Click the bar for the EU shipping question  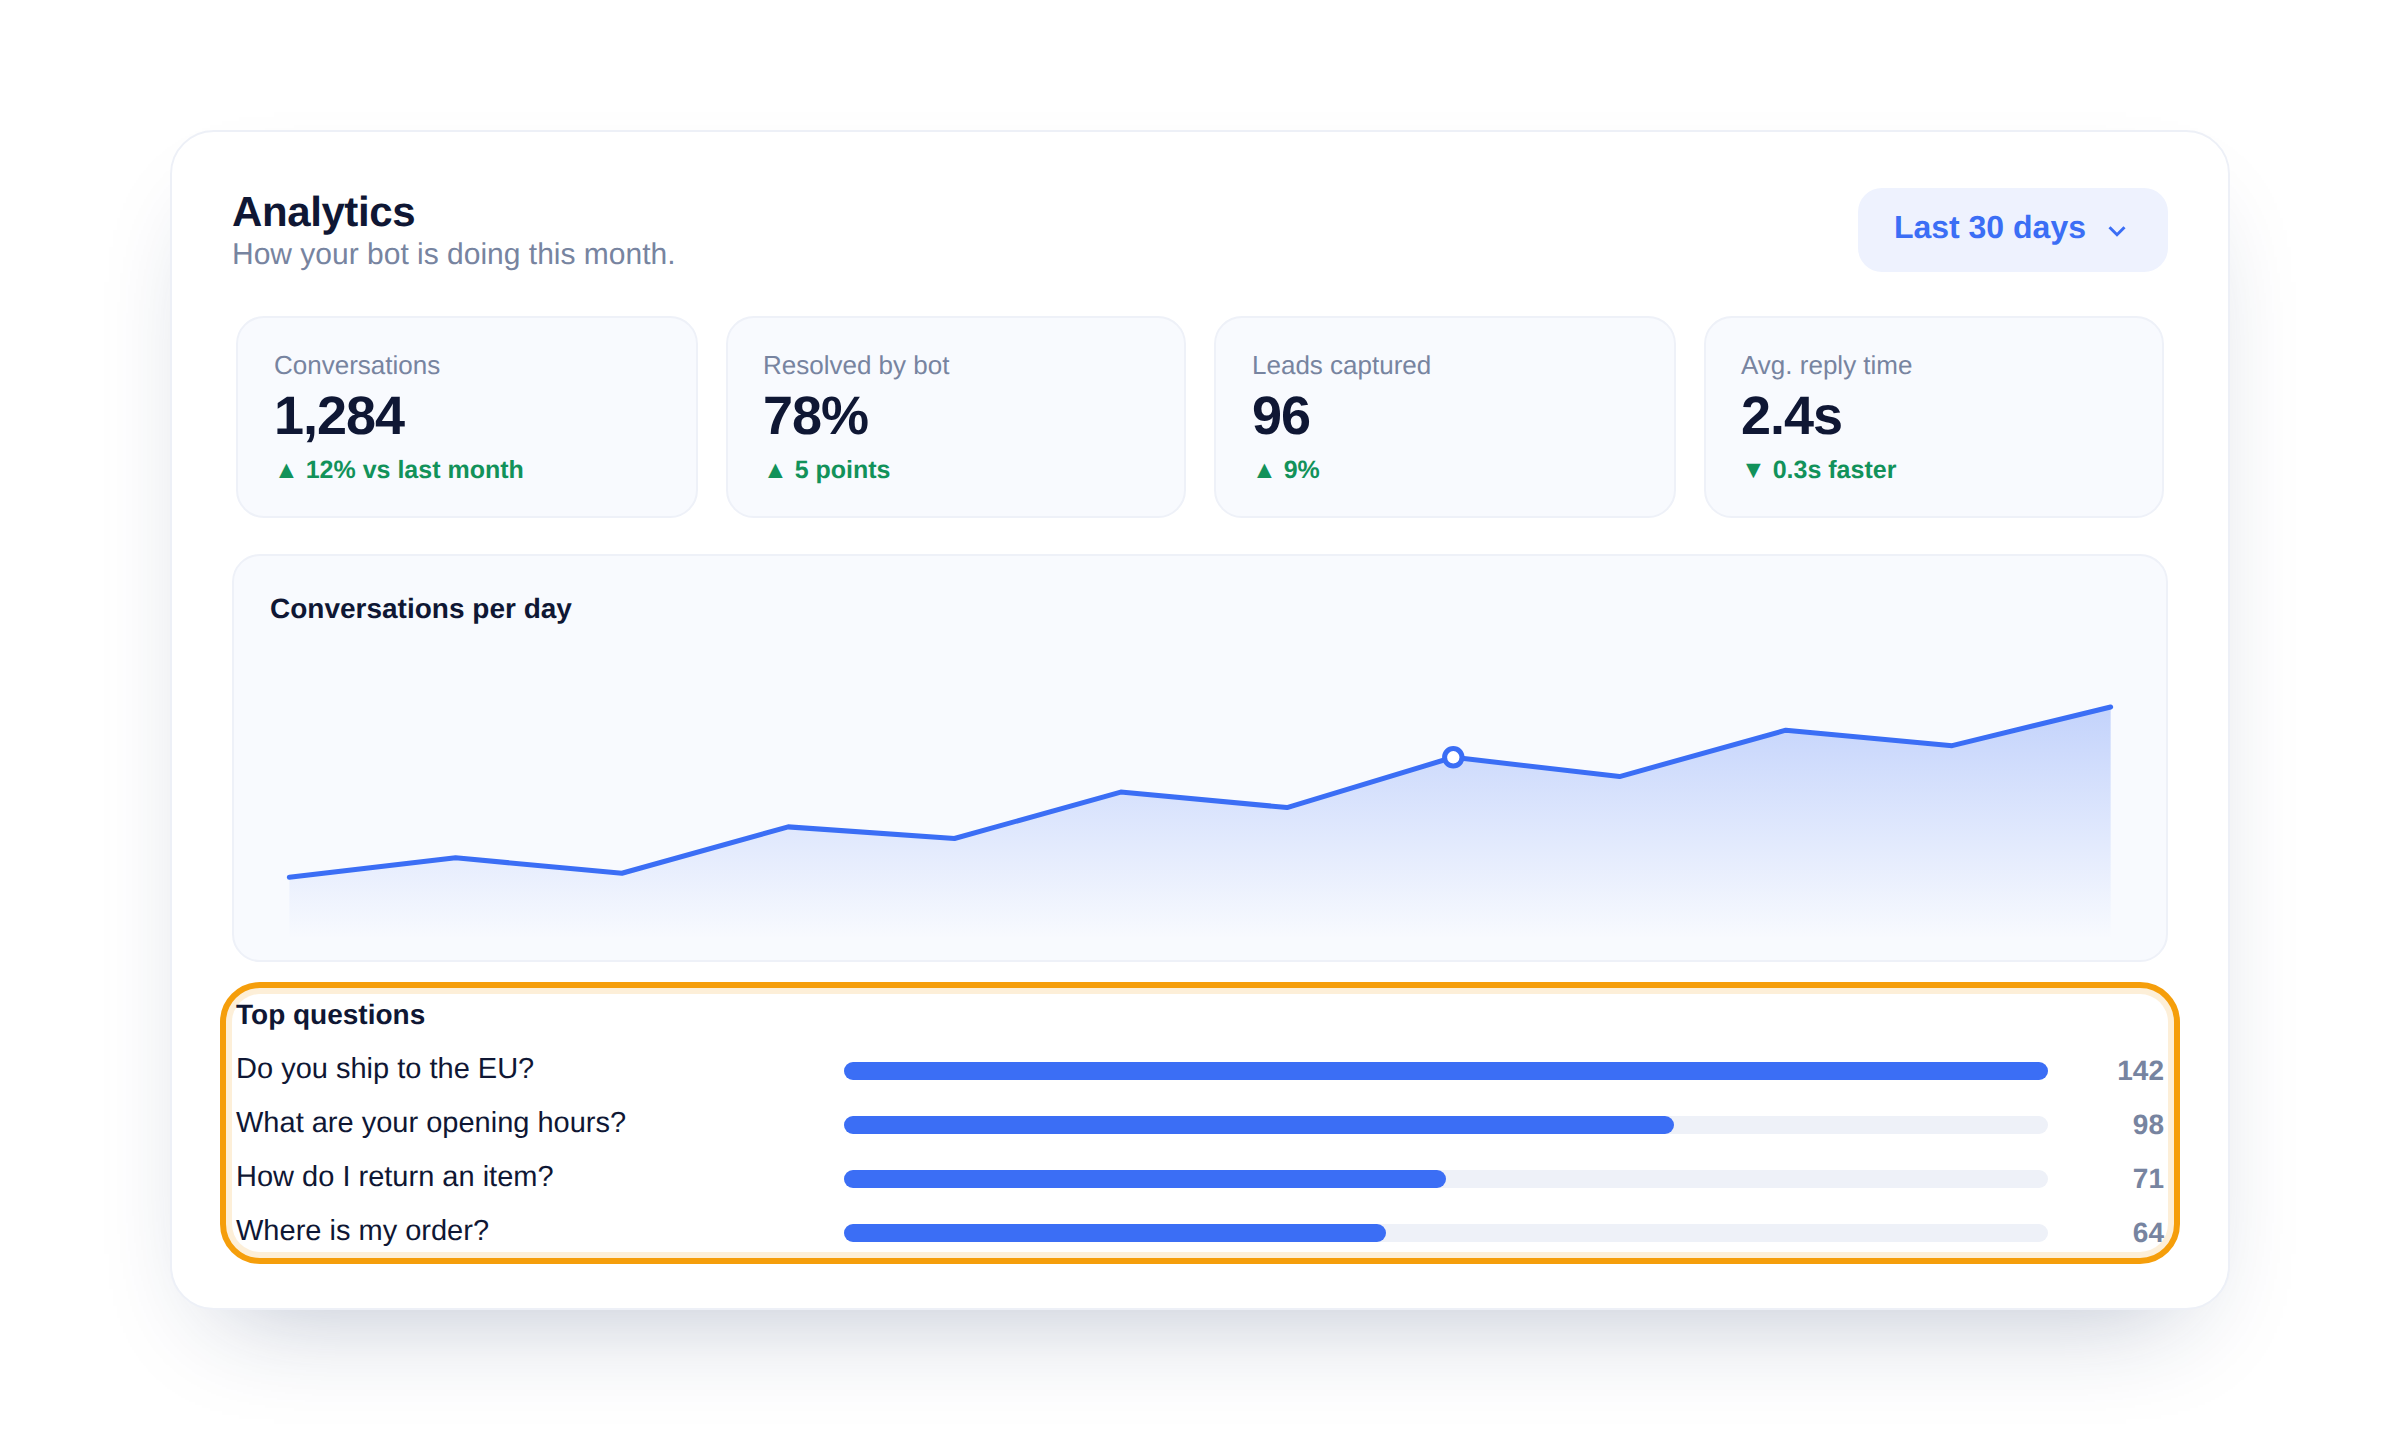click(1445, 1071)
